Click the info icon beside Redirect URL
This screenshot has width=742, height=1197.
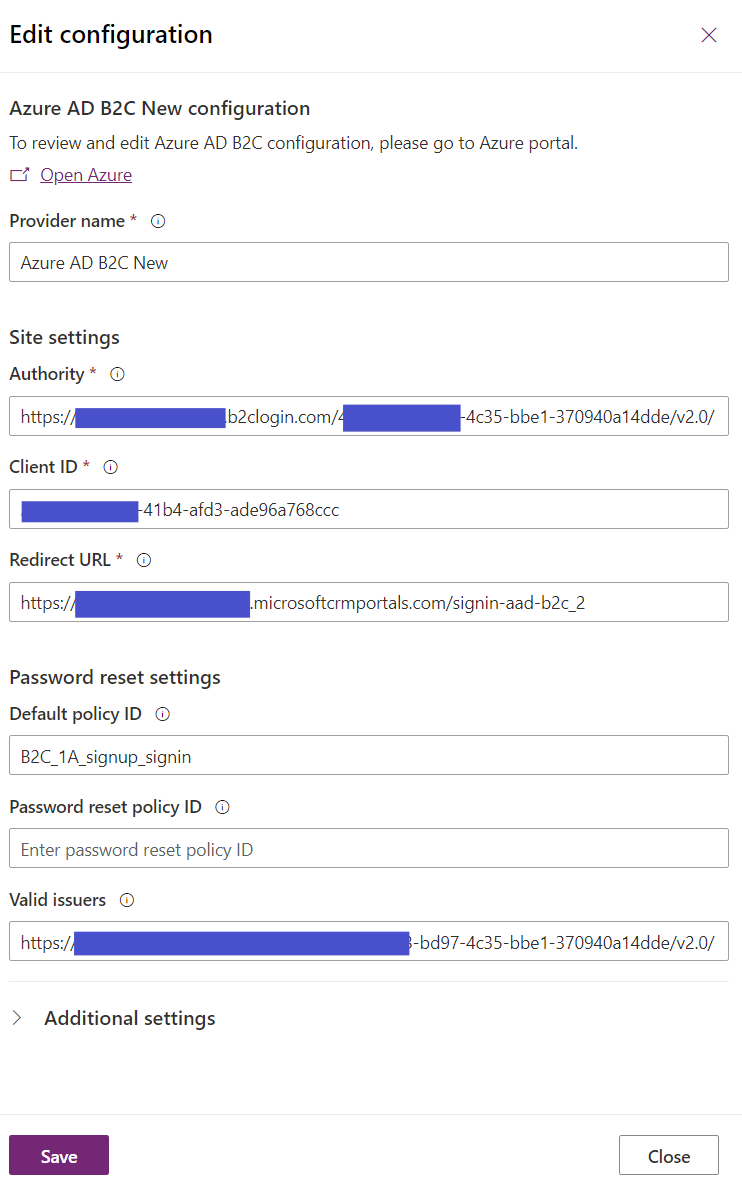pos(144,560)
